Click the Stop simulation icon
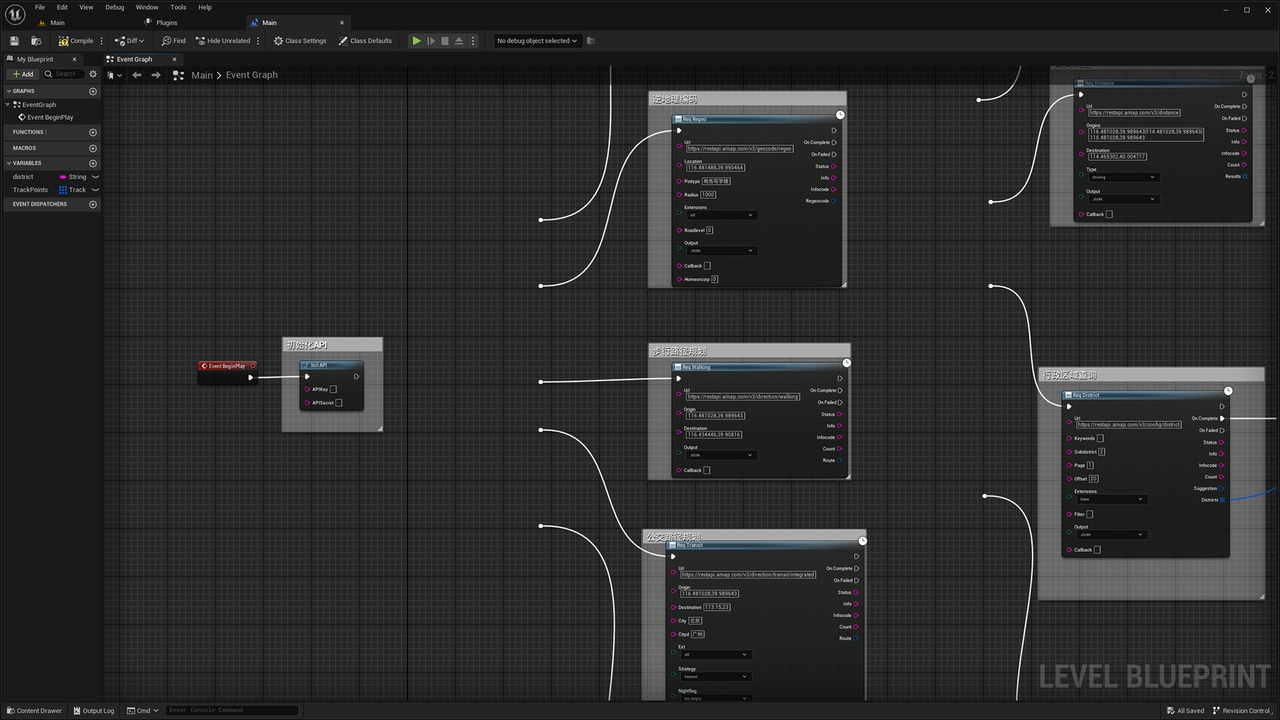The image size is (1280, 720). click(x=445, y=41)
